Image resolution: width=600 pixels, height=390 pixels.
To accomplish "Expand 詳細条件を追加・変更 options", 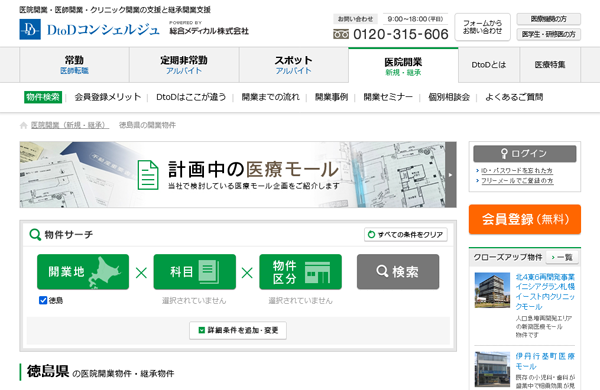I will click(238, 330).
